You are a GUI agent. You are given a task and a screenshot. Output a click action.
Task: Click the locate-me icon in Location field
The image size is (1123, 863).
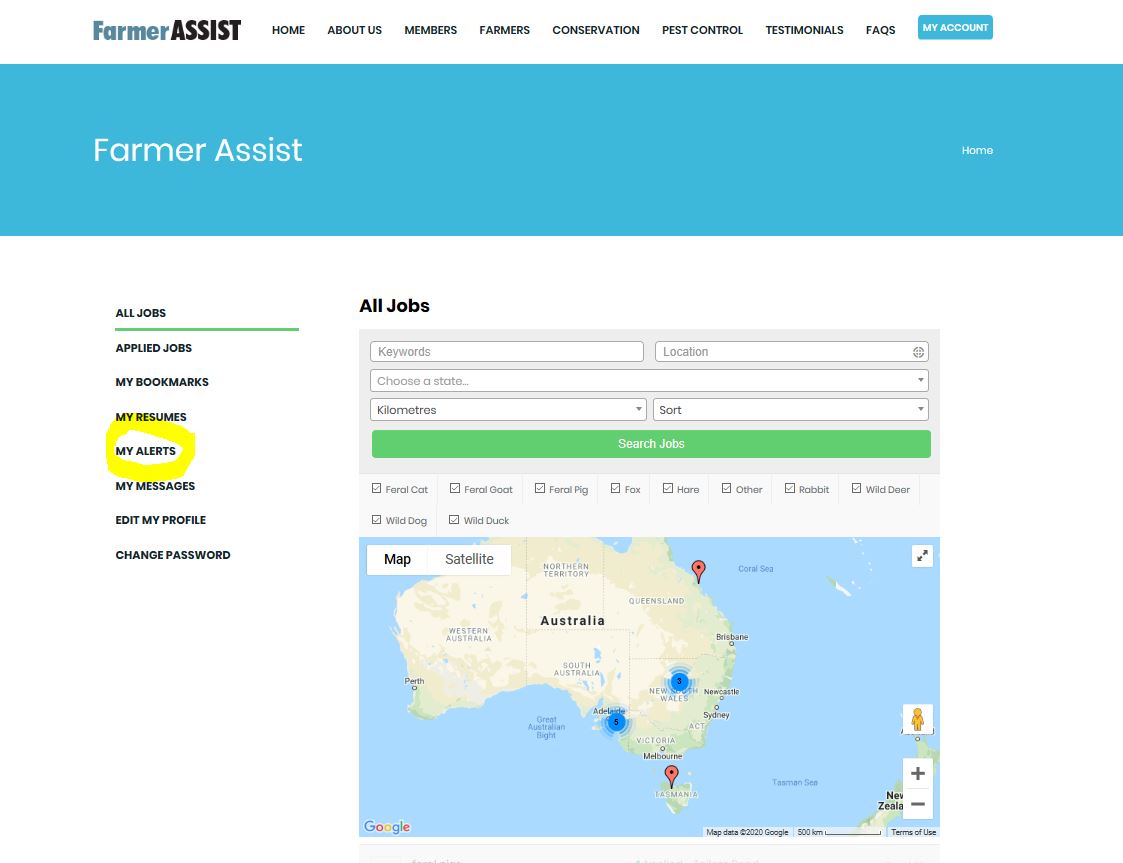pos(918,352)
